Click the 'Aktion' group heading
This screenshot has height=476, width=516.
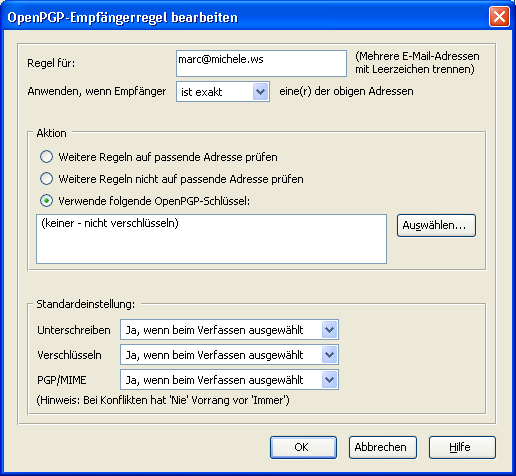click(x=51, y=133)
